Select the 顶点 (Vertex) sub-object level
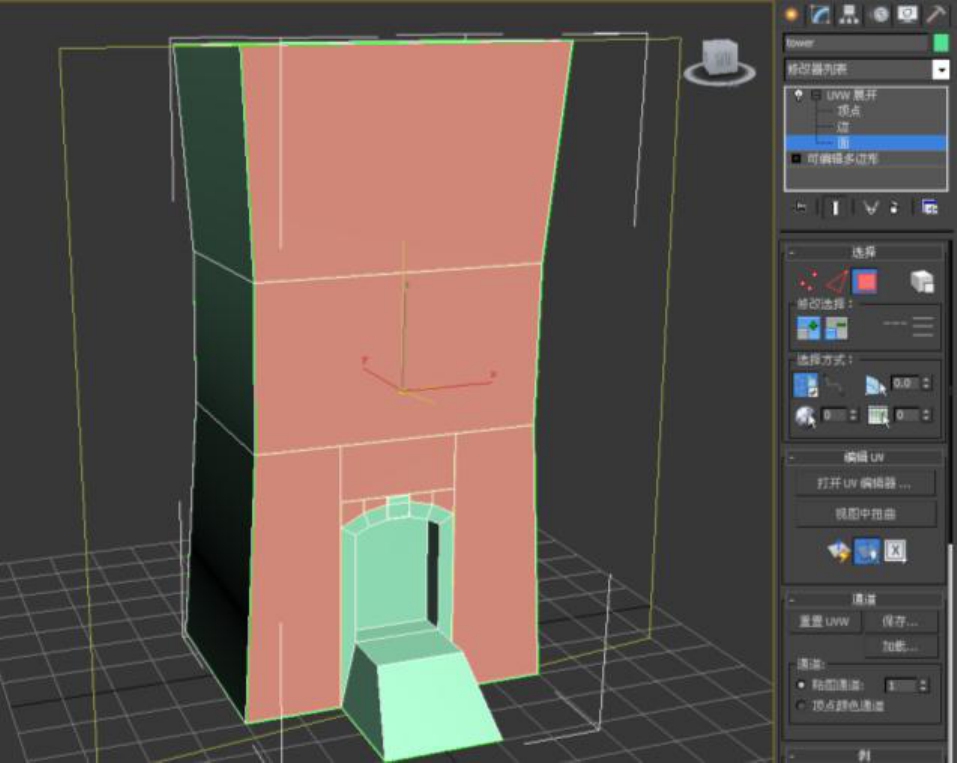Image resolution: width=957 pixels, height=763 pixels. pyautogui.click(x=848, y=111)
